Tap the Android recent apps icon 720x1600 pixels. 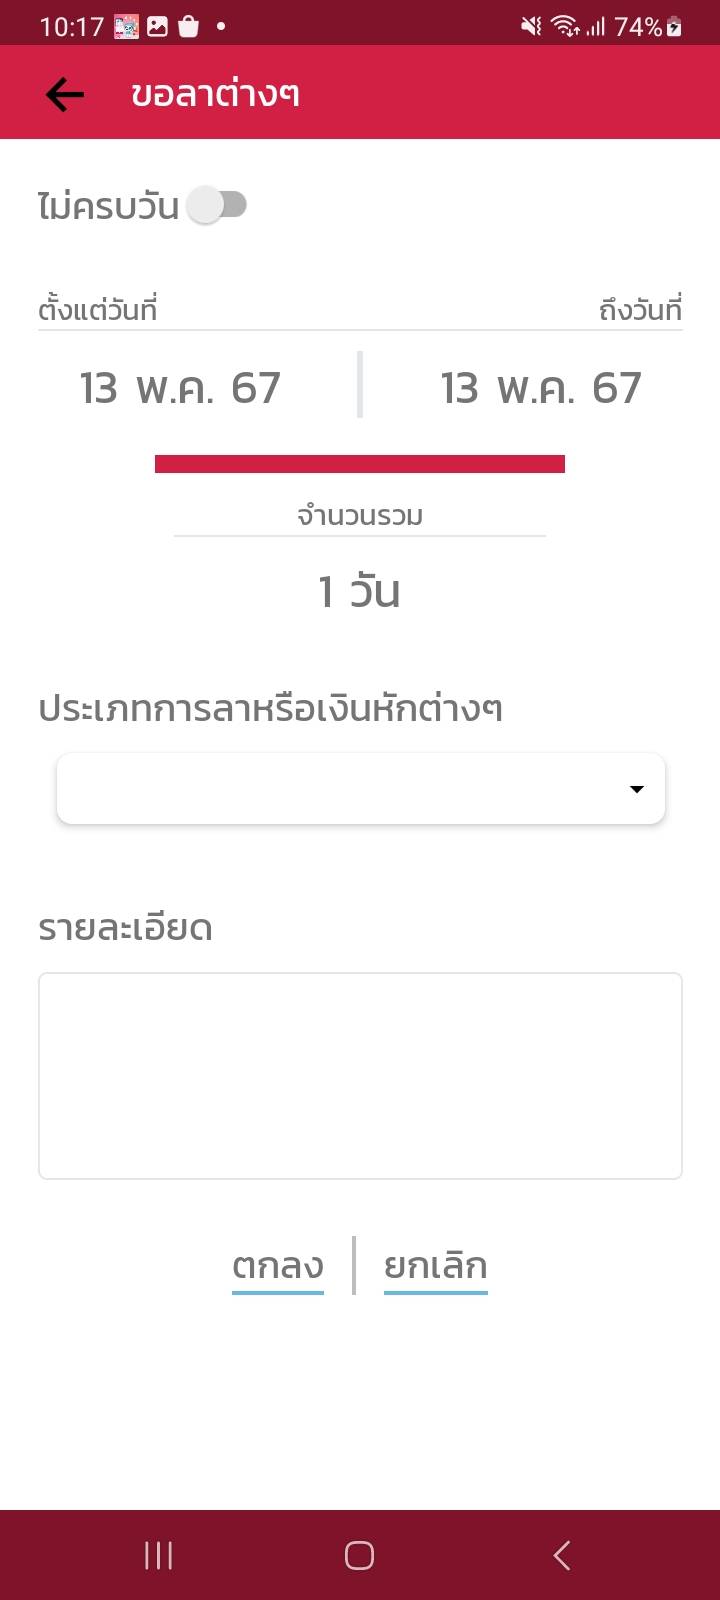[158, 1555]
